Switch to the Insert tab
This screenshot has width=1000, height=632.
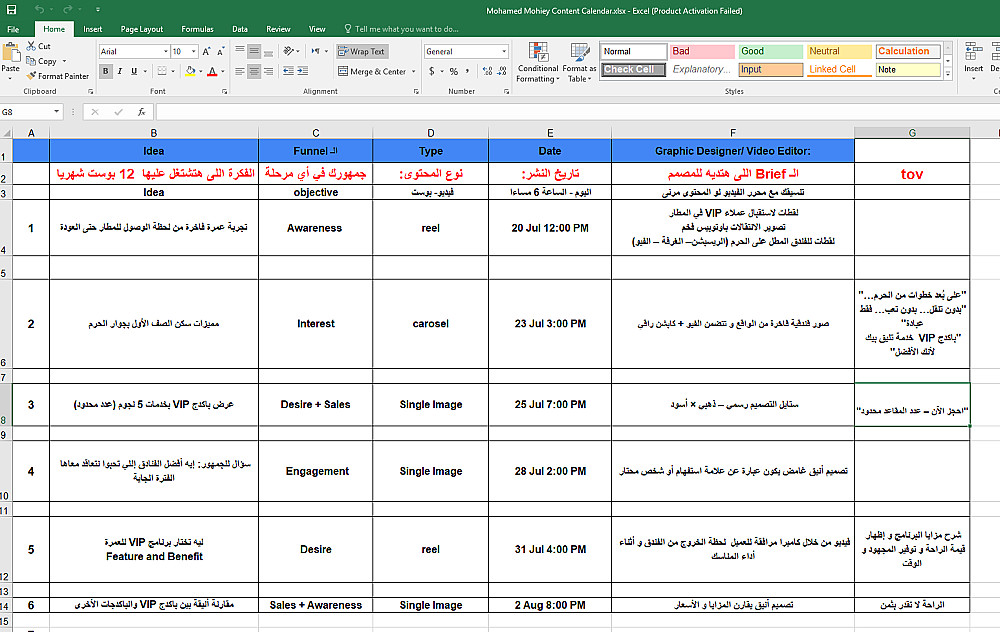(x=92, y=29)
